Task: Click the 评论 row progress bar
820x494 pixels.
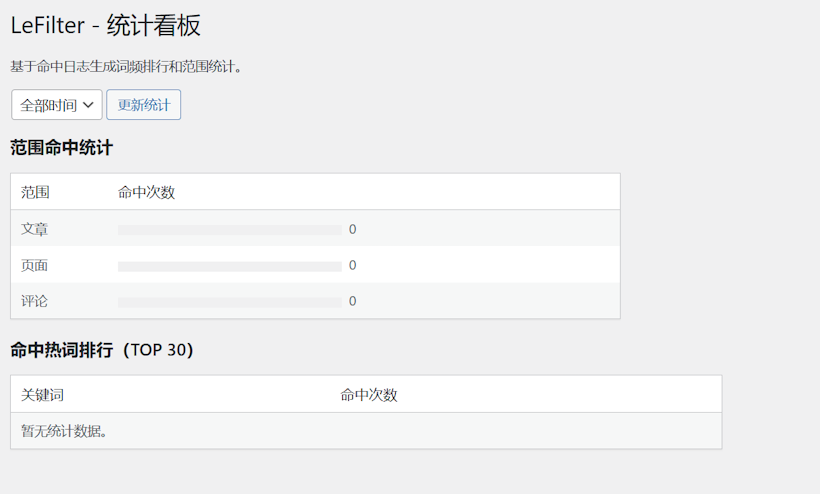Action: coord(230,302)
